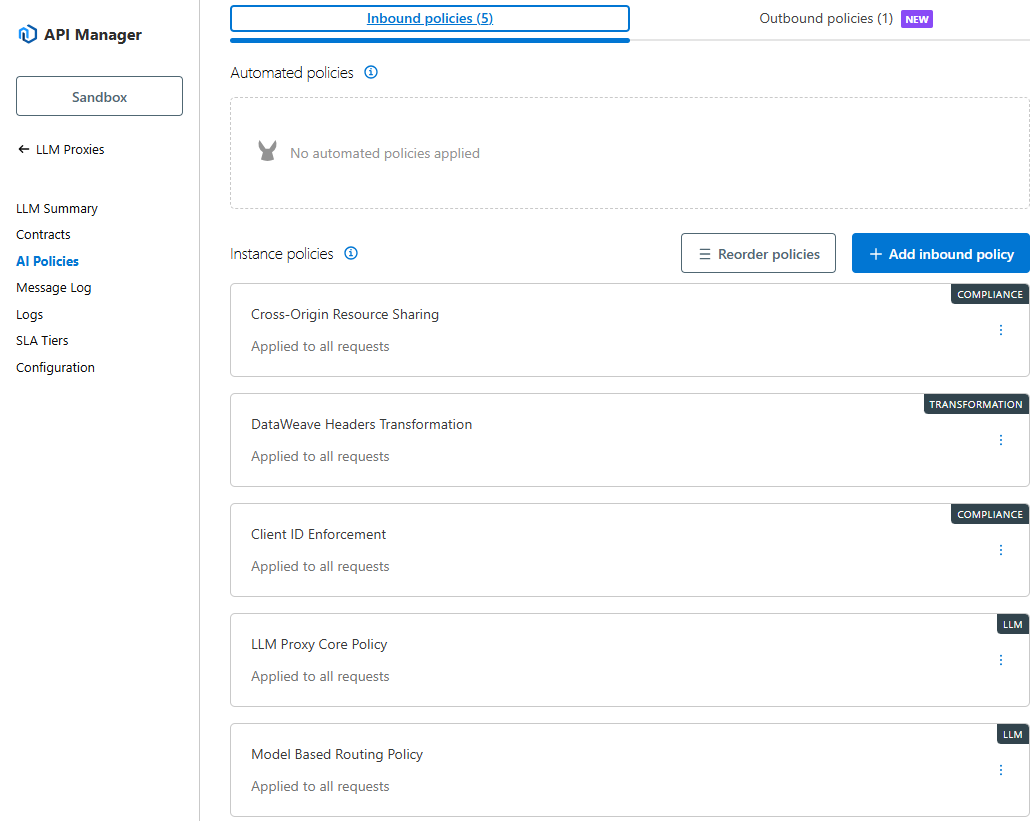
Task: Click COMPLIANCE tag on Cross-Origin Resource Sharing
Action: point(990,295)
